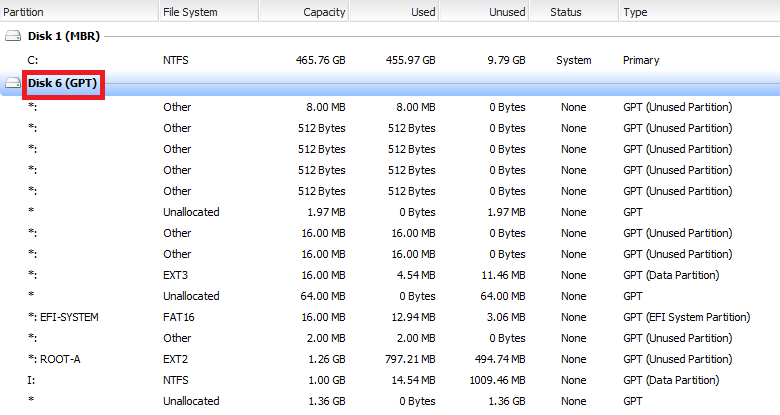Screen dimensions: 780x415
Task: Click the 64.00 MB capacity cell
Action: [323, 296]
